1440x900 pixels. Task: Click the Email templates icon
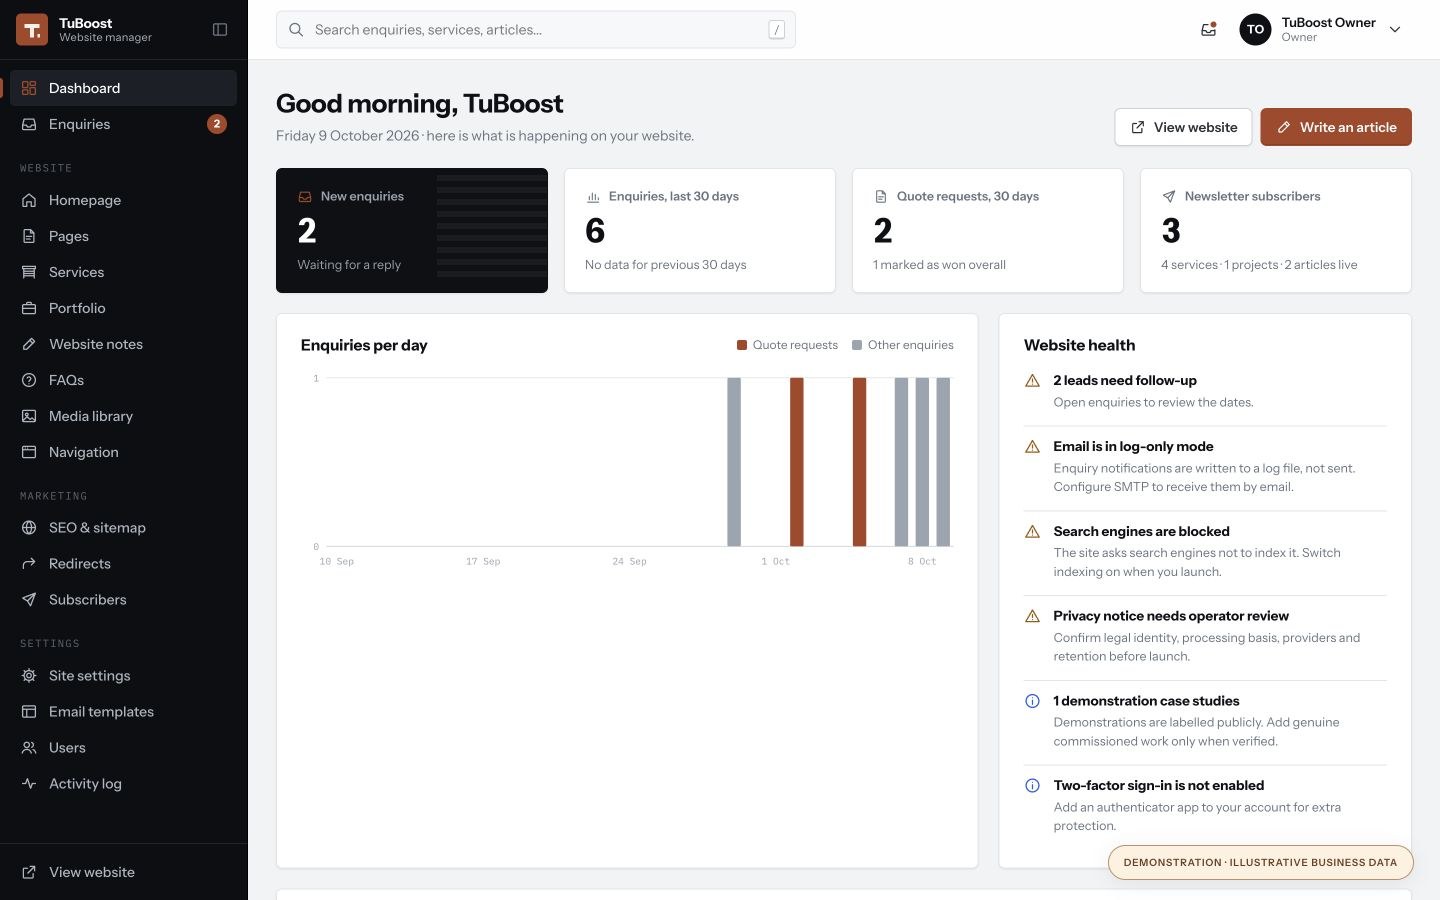coord(29,712)
